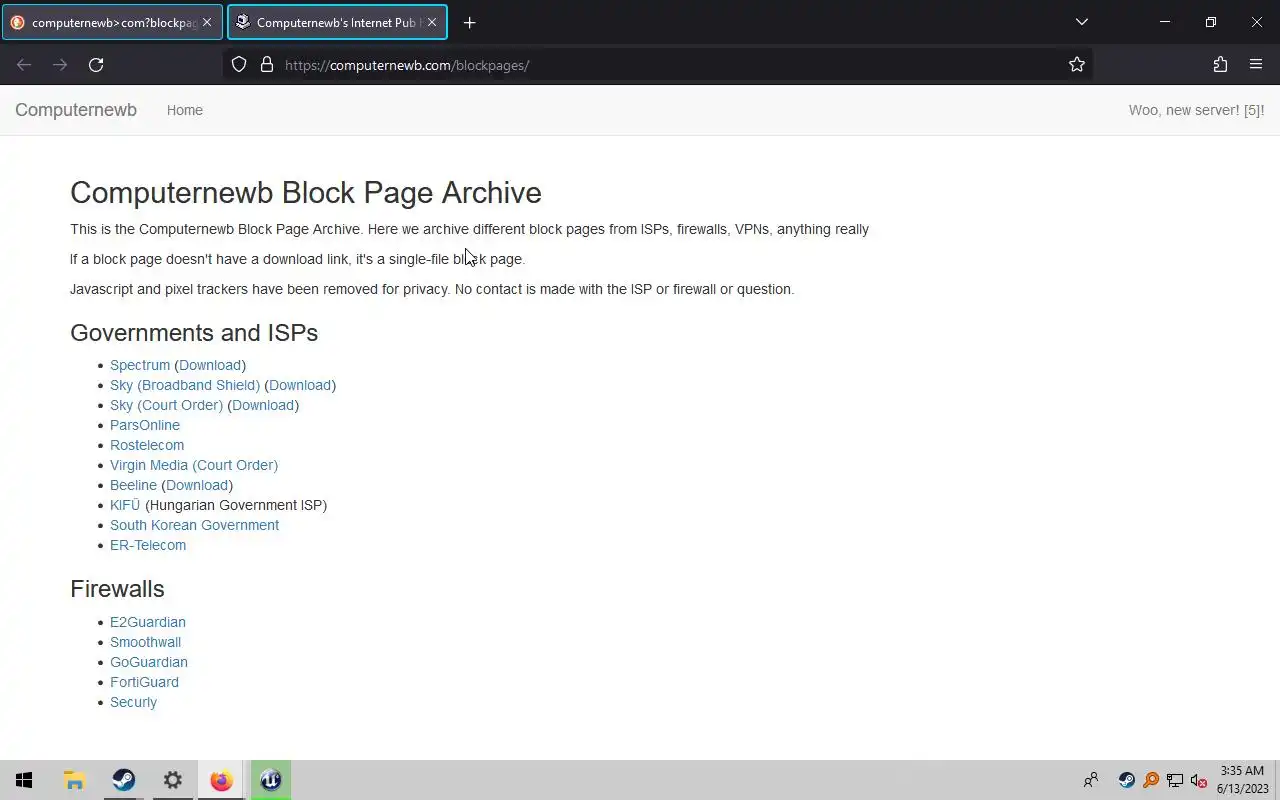Open the Rostelecom block page
1280x800 pixels.
147,445
